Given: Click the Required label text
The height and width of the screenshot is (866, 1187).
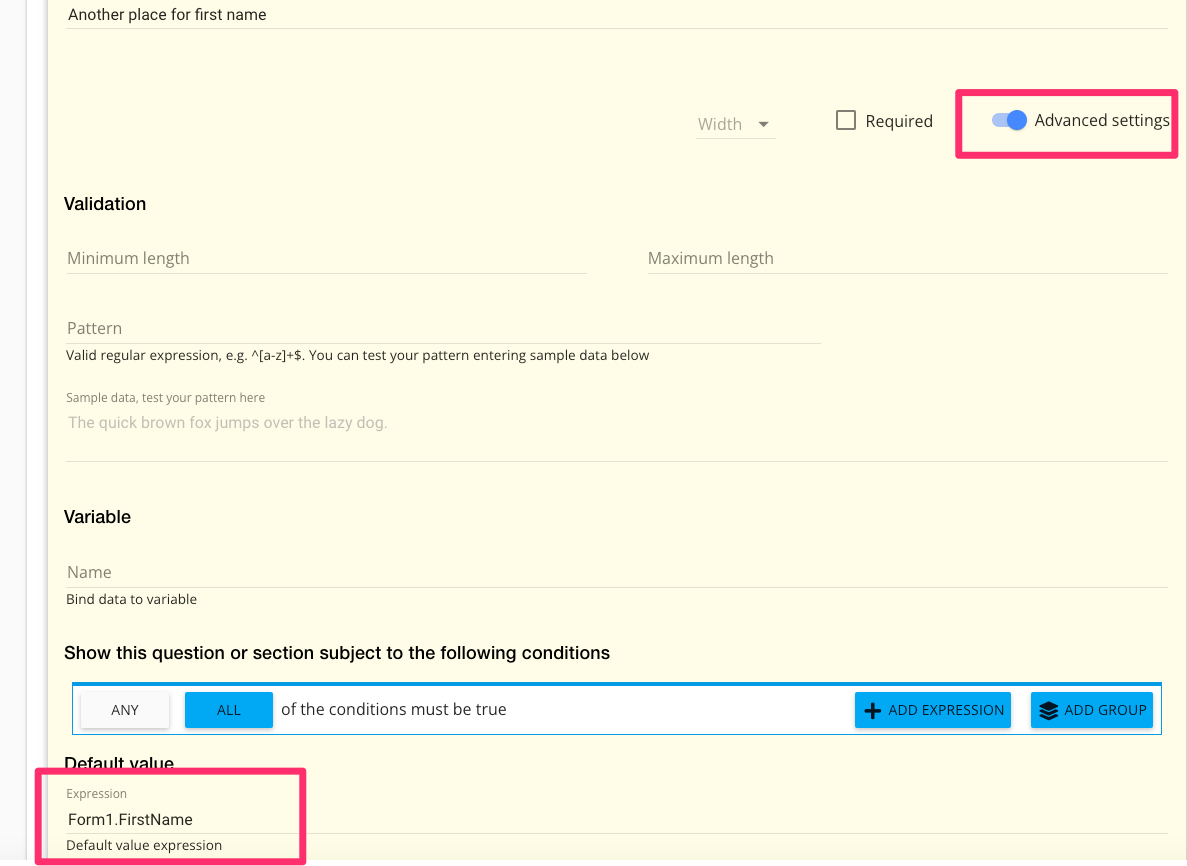Looking at the screenshot, I should [x=898, y=121].
